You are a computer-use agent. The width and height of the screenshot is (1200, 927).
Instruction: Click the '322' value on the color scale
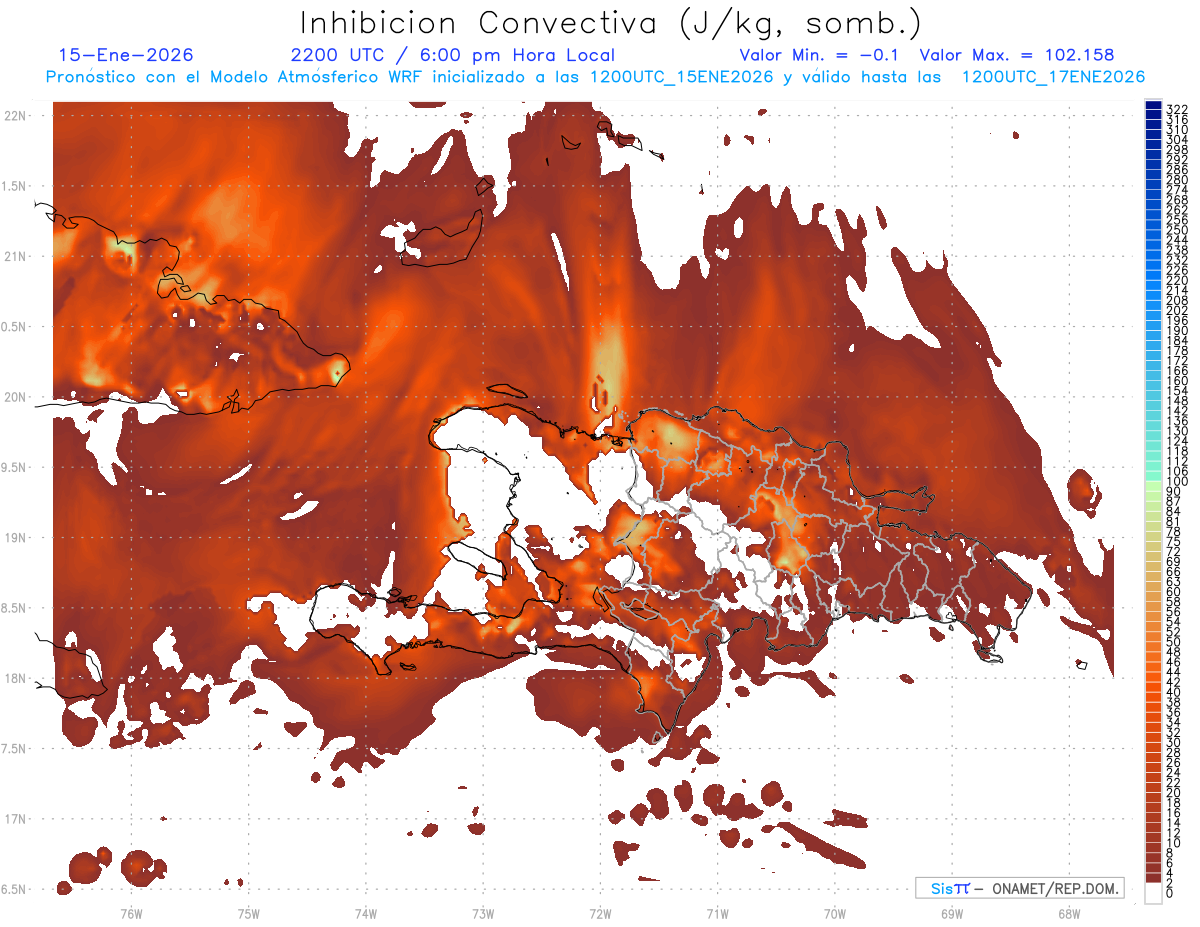(1176, 109)
